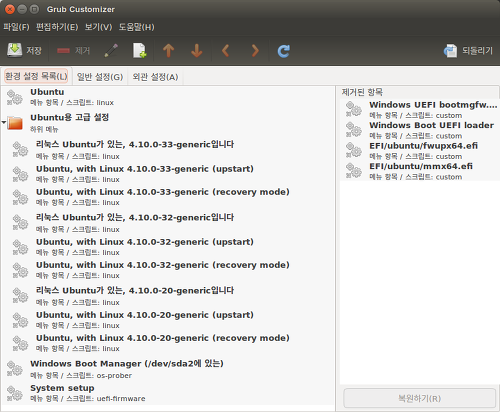Click gear icon of 4.10.0-20-generic (upstart) row
500x412 pixels.
[x=20, y=320]
